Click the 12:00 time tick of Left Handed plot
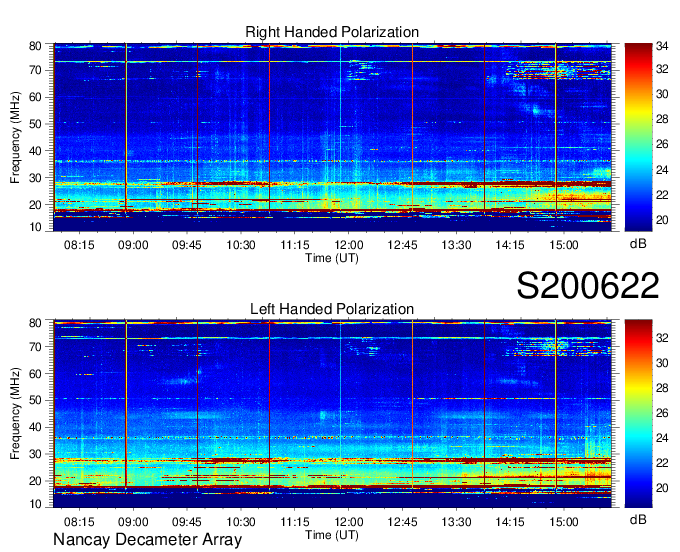680x552 pixels. (348, 522)
